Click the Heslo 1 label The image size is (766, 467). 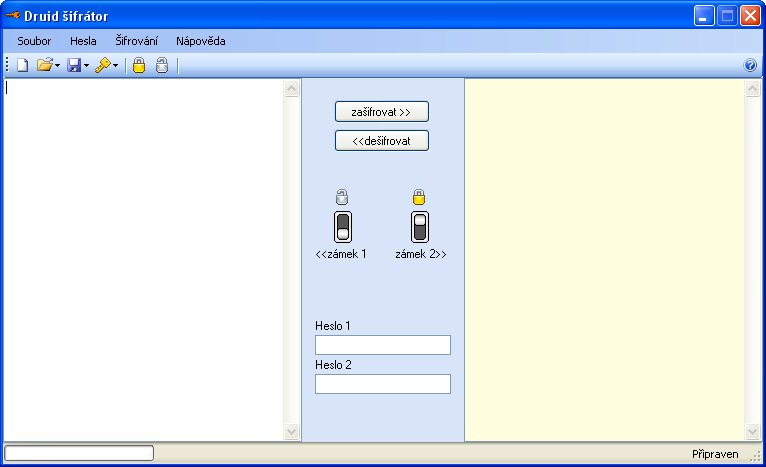point(333,326)
